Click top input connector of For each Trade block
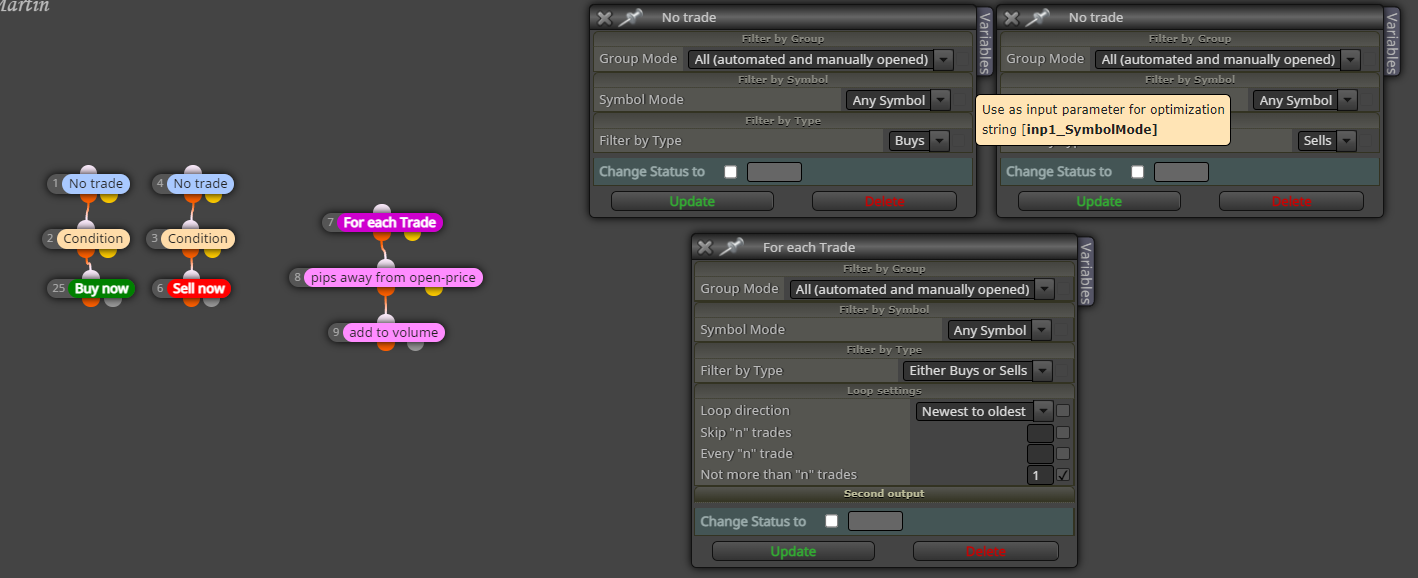The width and height of the screenshot is (1418, 578). [381, 210]
